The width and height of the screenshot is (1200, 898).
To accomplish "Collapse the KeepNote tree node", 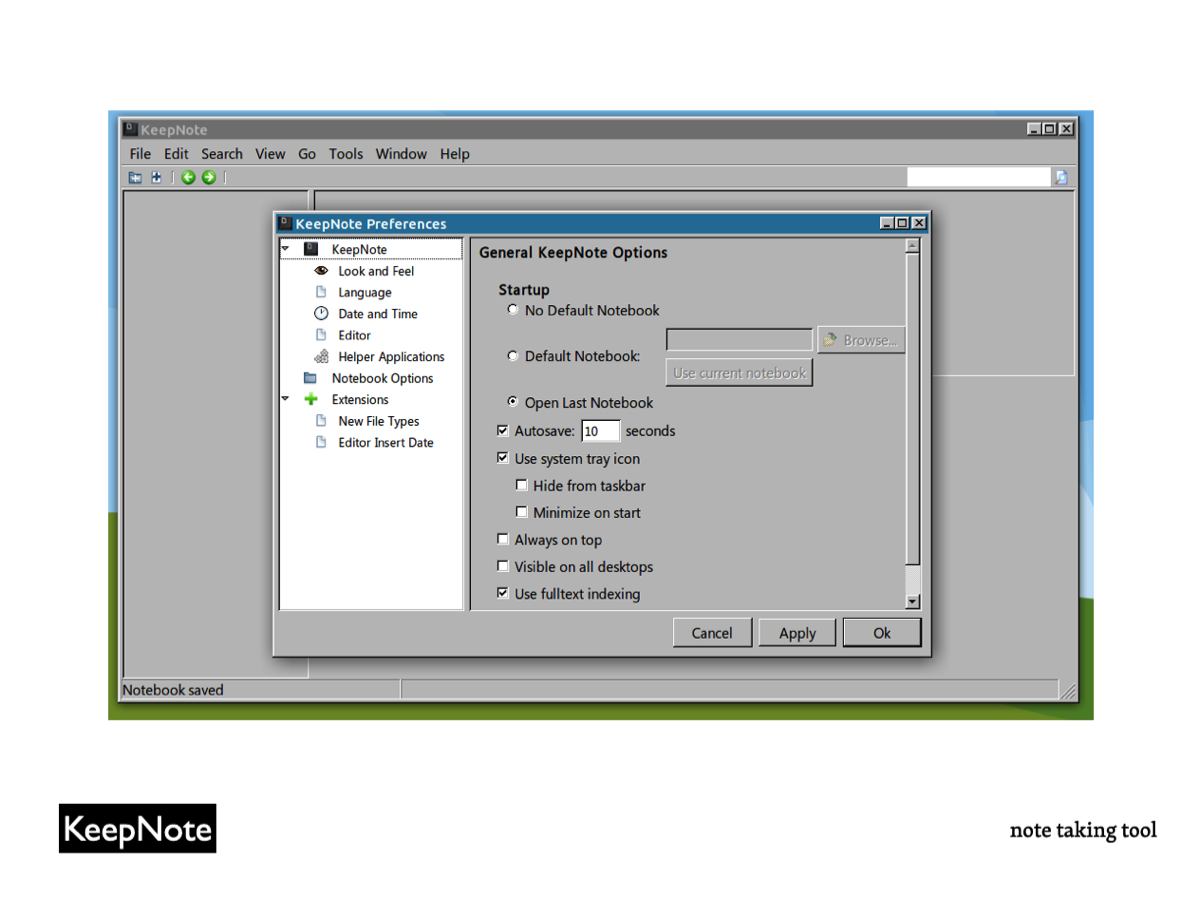I will click(x=285, y=249).
